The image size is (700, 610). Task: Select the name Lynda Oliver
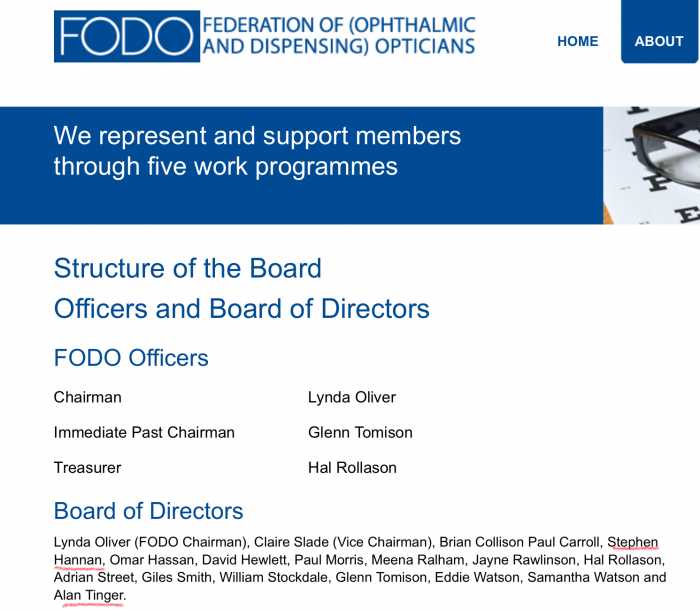[352, 397]
